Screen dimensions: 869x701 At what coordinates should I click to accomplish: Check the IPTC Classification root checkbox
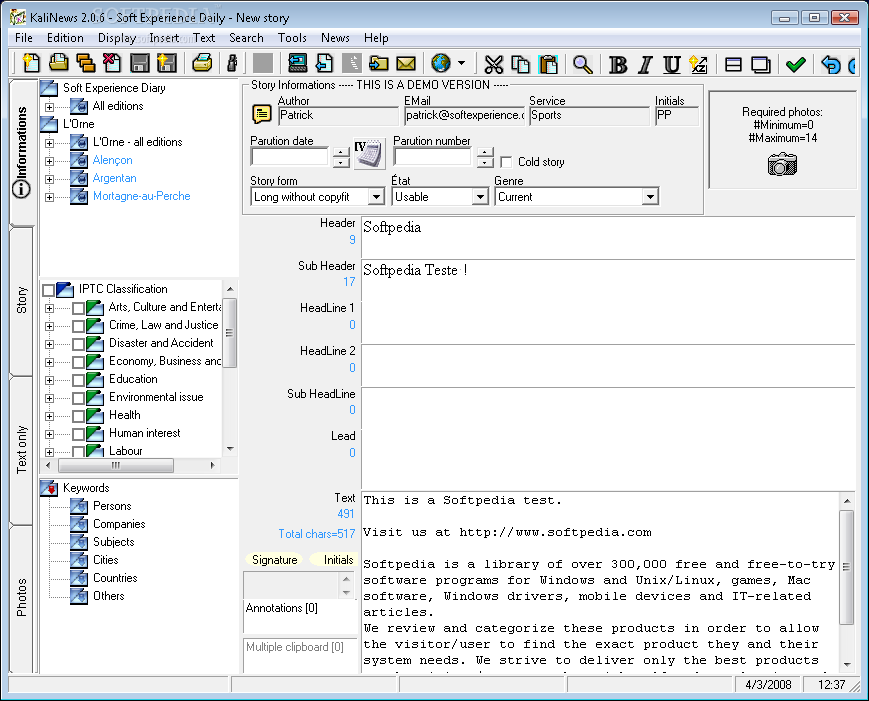(48, 290)
